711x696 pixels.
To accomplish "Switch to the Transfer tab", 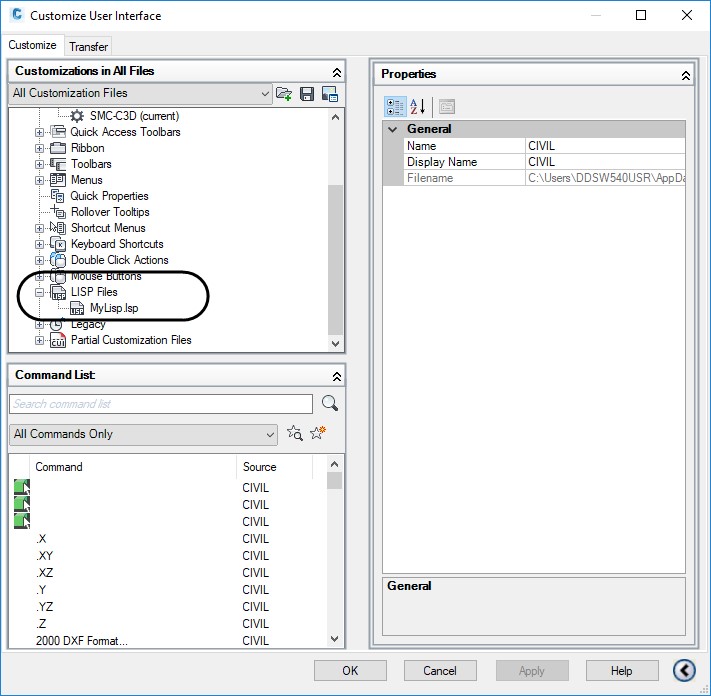I will coord(88,47).
